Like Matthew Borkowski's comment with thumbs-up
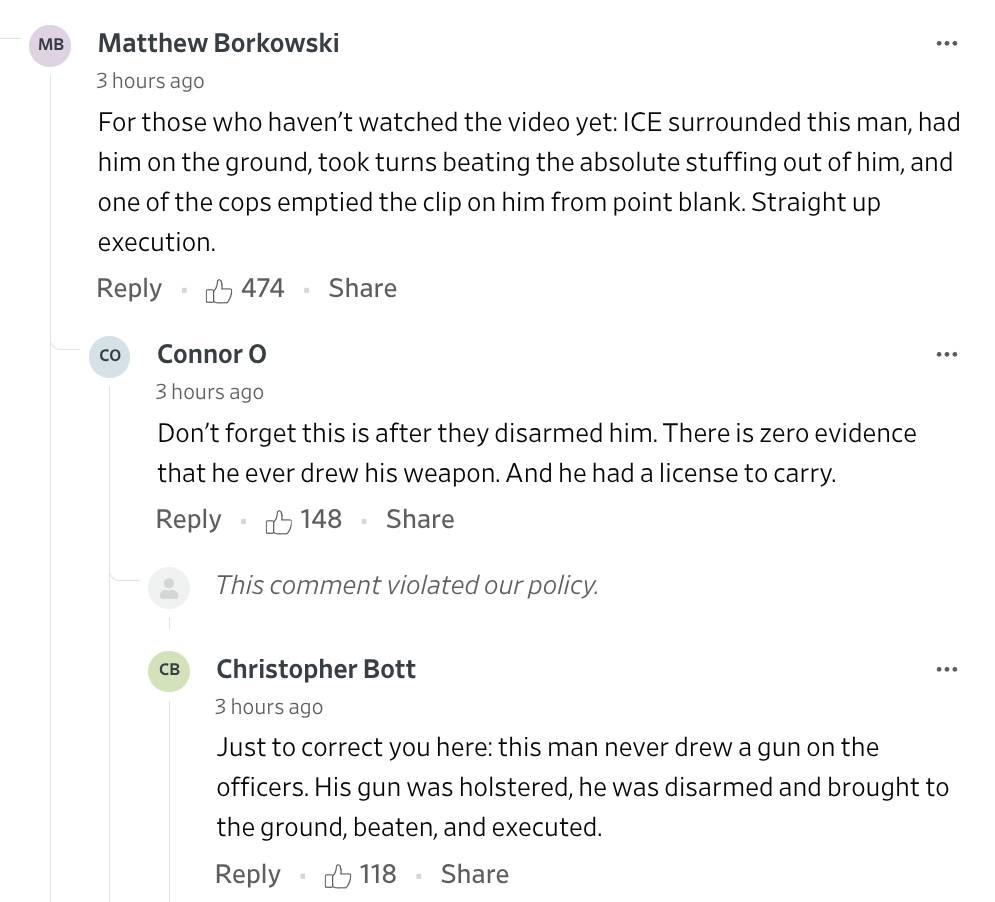 tap(219, 290)
